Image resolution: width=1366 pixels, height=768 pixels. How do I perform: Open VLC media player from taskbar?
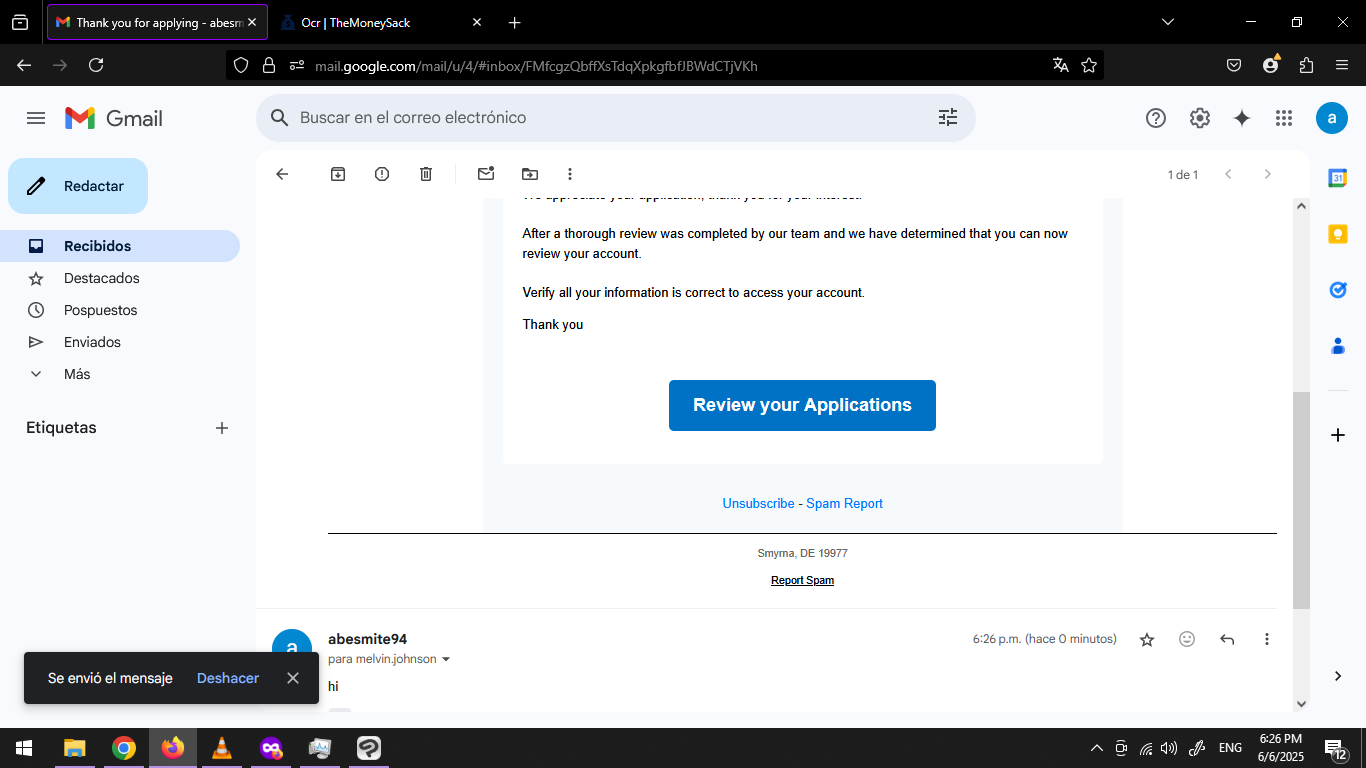(x=222, y=748)
